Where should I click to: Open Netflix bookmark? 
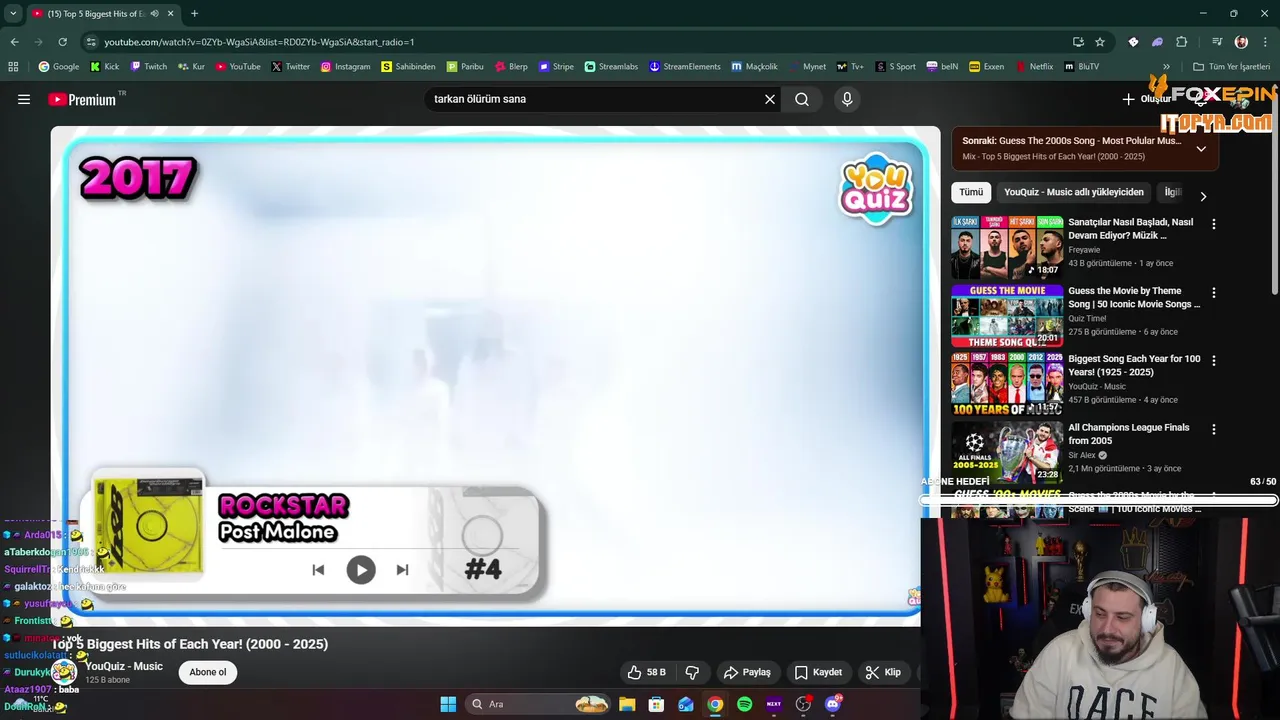point(1034,66)
